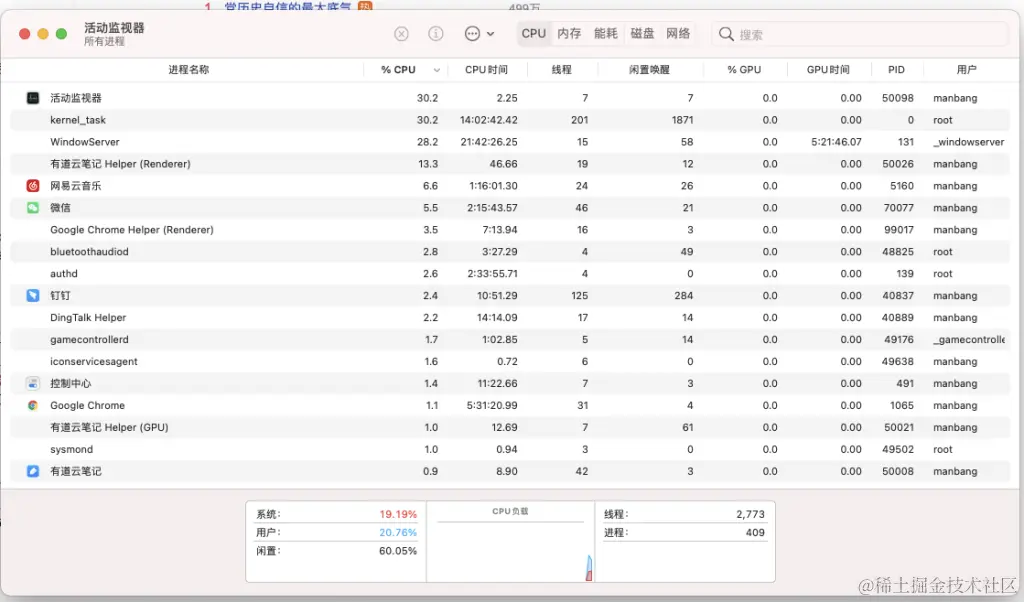Image resolution: width=1024 pixels, height=602 pixels.
Task: Expand the chevron next to ellipsis button
Action: (490, 34)
